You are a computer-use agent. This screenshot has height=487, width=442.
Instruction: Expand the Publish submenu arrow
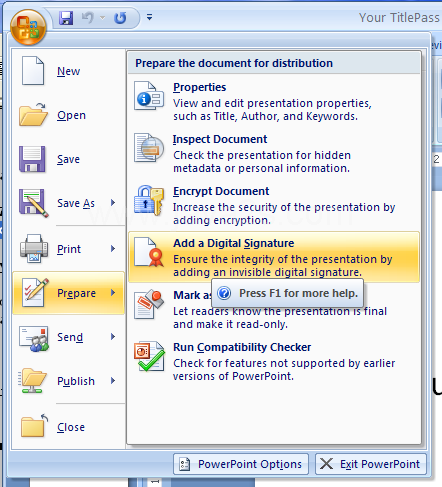point(113,381)
